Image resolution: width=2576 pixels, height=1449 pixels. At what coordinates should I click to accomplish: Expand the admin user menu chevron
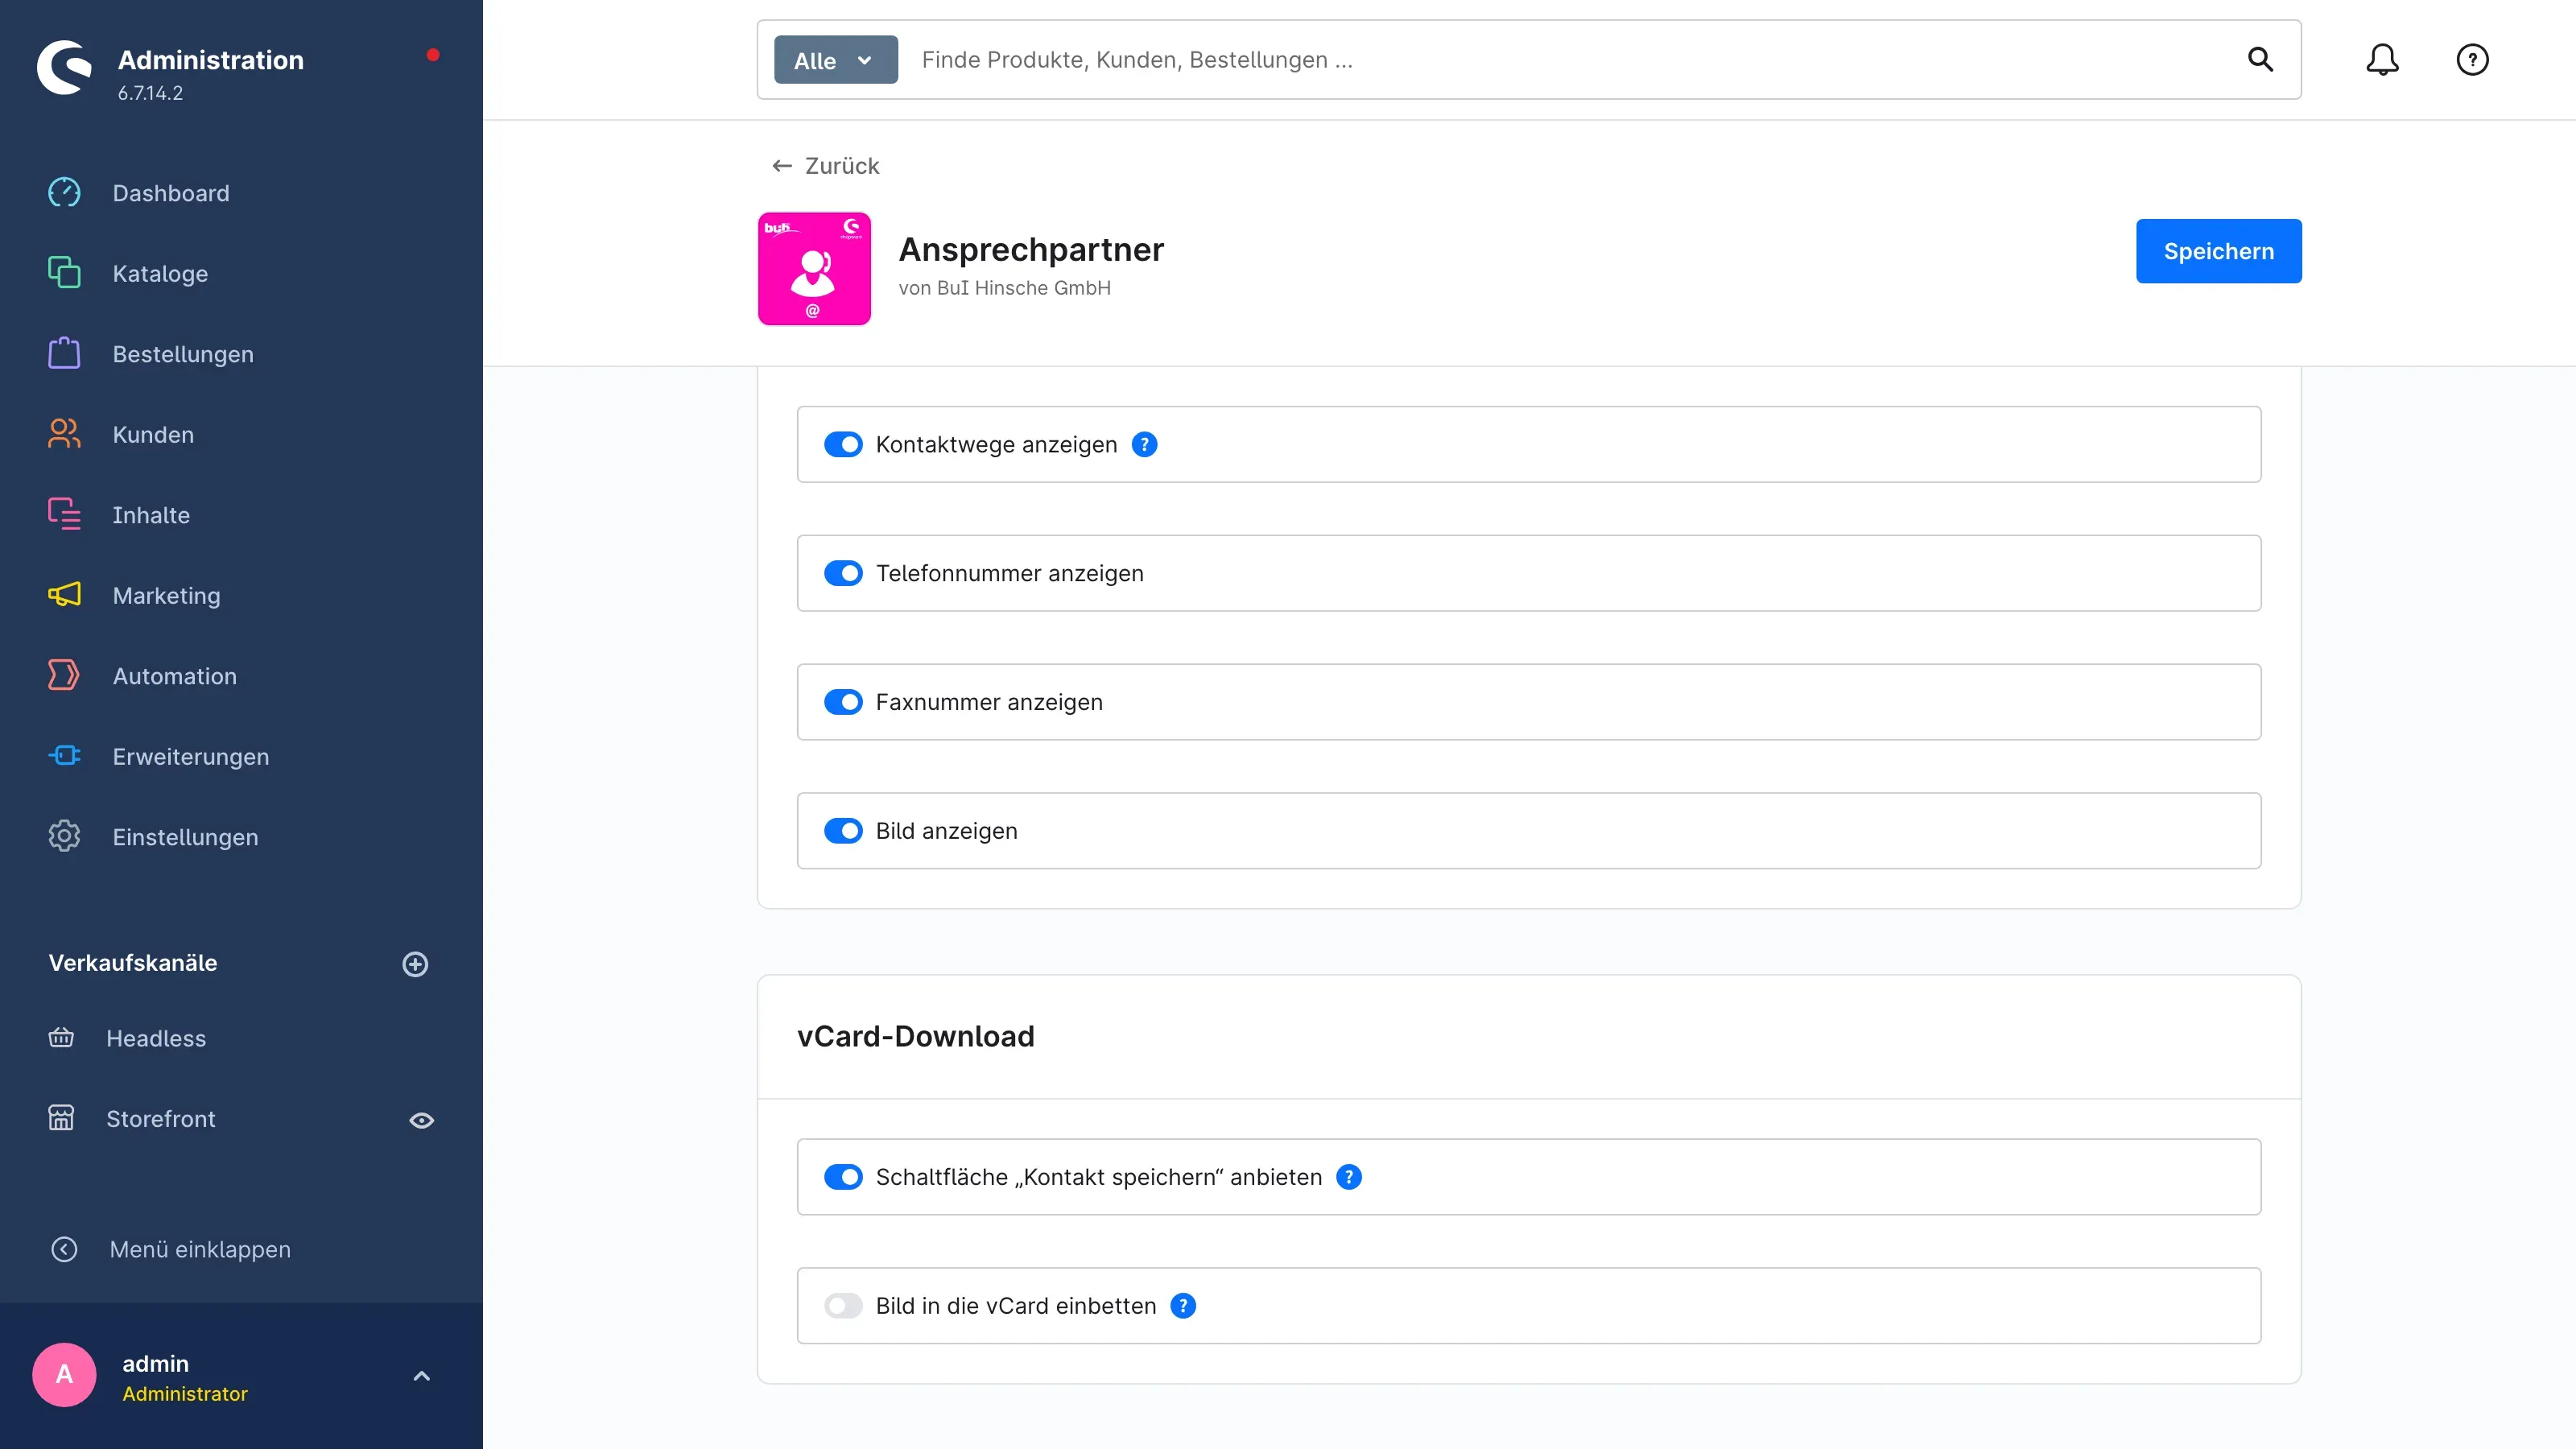(422, 1376)
